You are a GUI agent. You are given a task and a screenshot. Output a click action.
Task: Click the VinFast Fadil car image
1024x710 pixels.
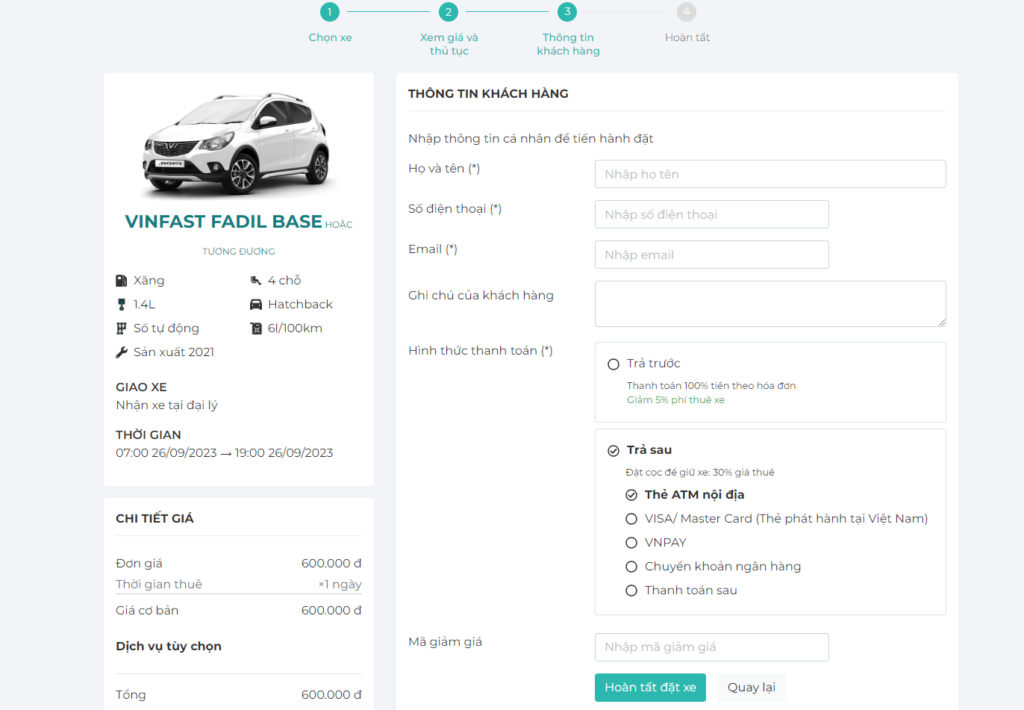237,141
